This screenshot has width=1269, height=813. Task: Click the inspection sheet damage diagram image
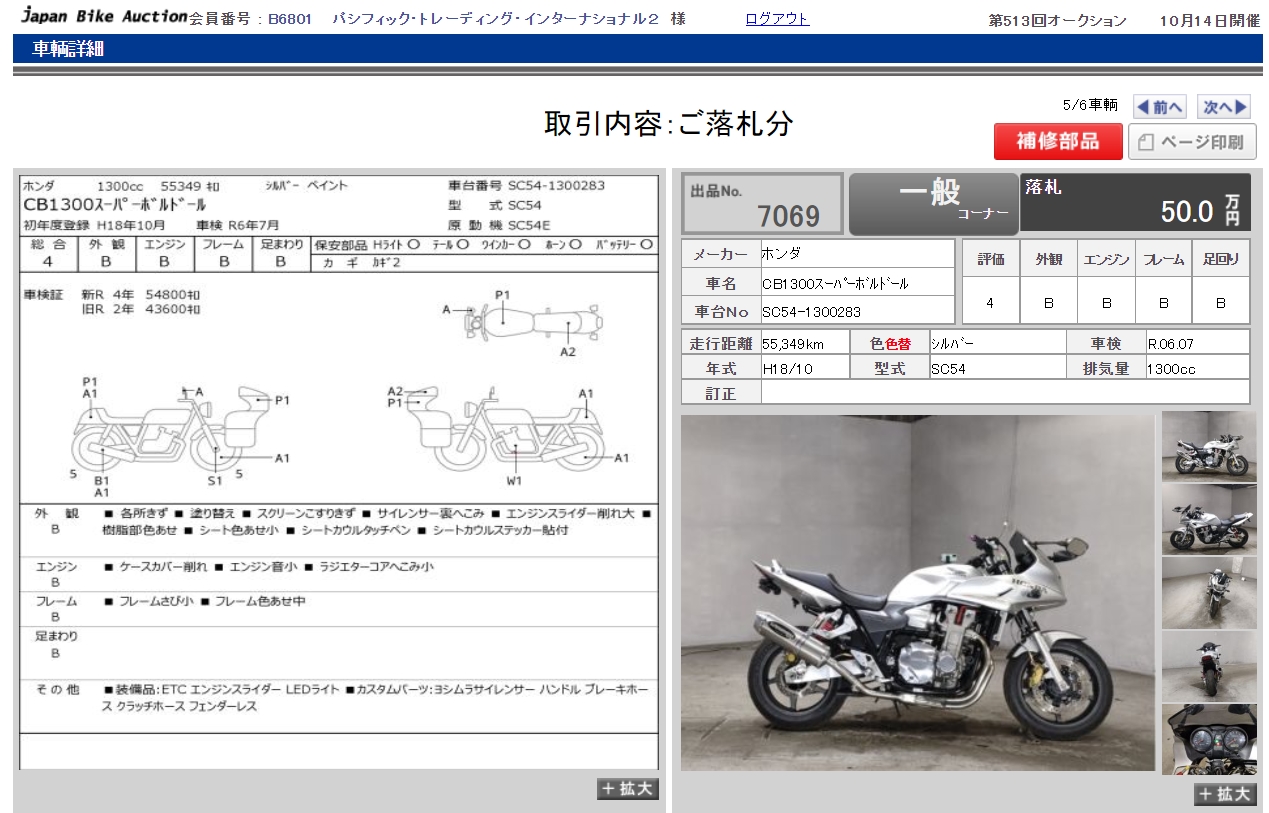click(339, 472)
